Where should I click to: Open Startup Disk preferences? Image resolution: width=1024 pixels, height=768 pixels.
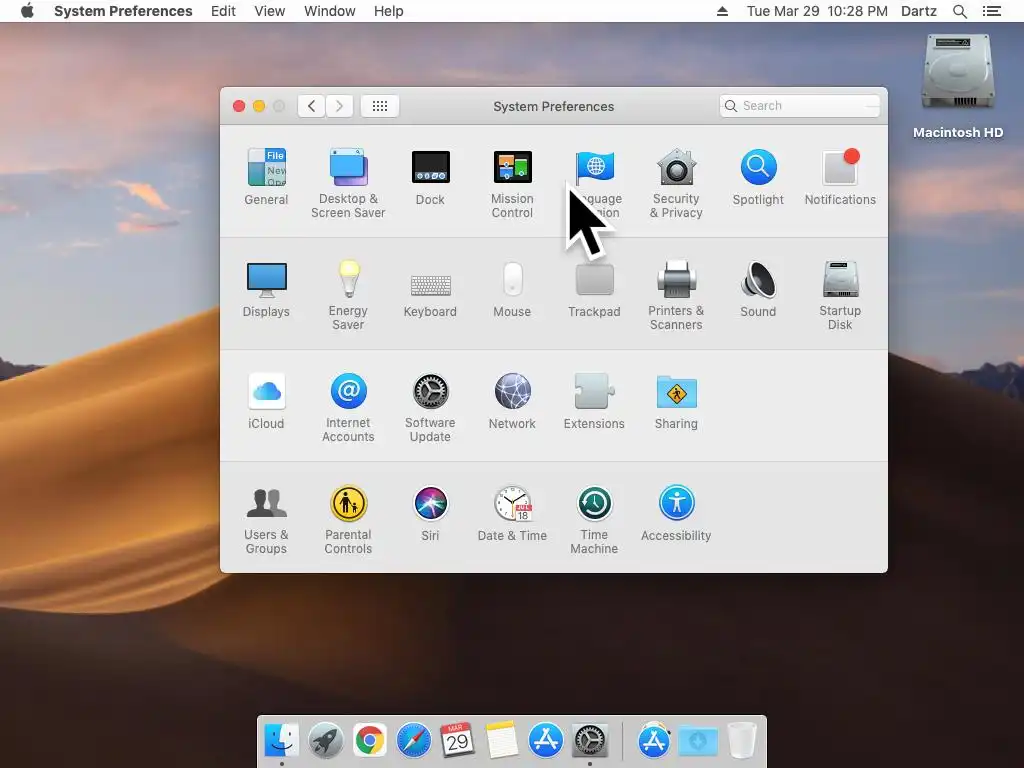pos(840,295)
